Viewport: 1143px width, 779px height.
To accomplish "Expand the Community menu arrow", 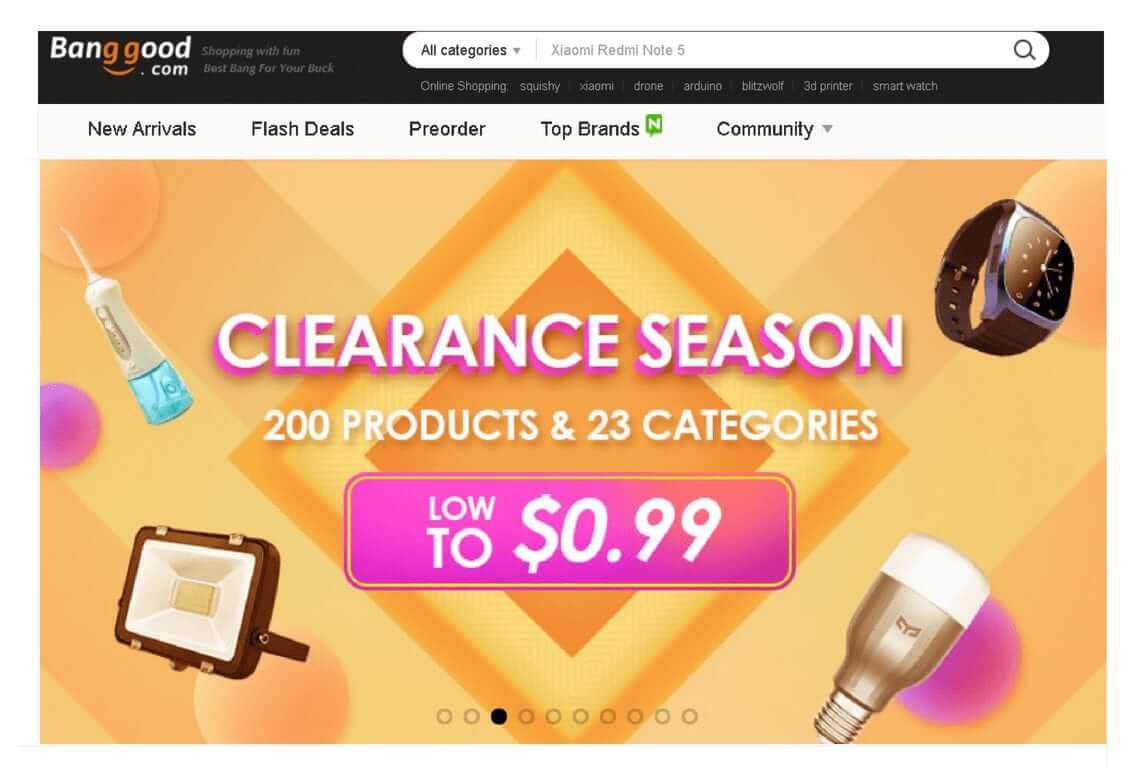I will click(x=827, y=129).
